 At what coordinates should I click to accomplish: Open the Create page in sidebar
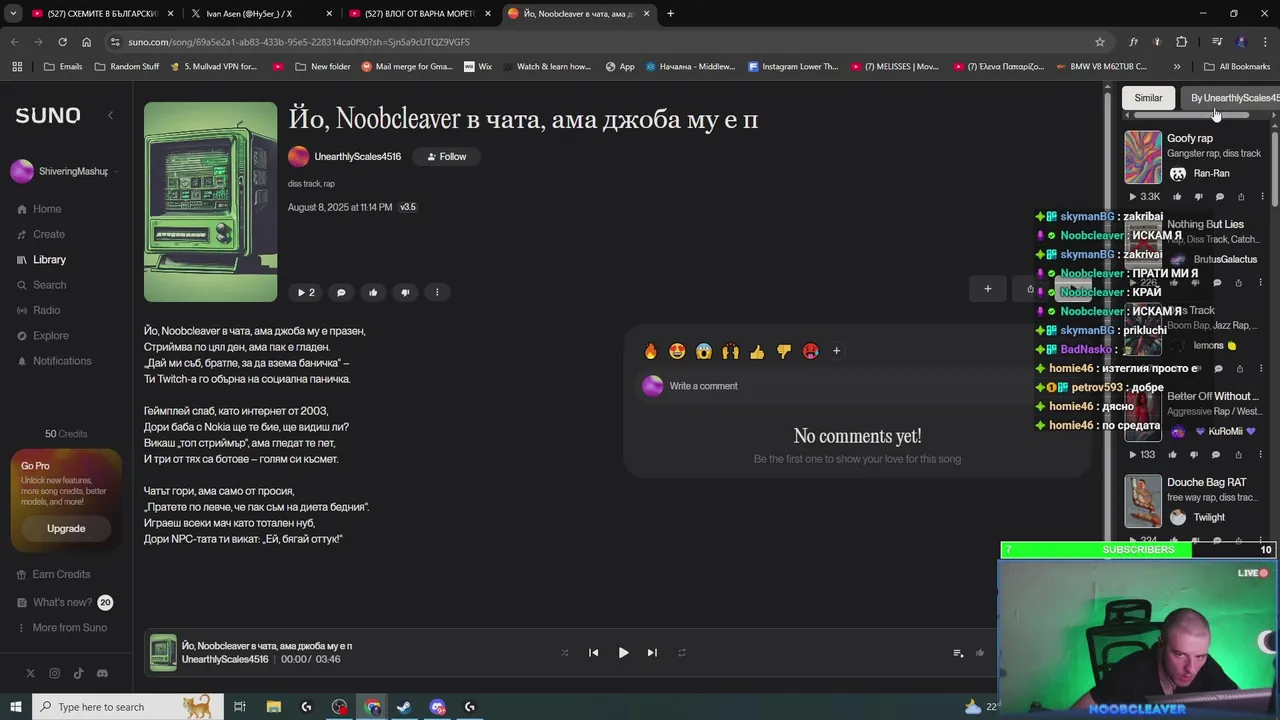point(41,234)
